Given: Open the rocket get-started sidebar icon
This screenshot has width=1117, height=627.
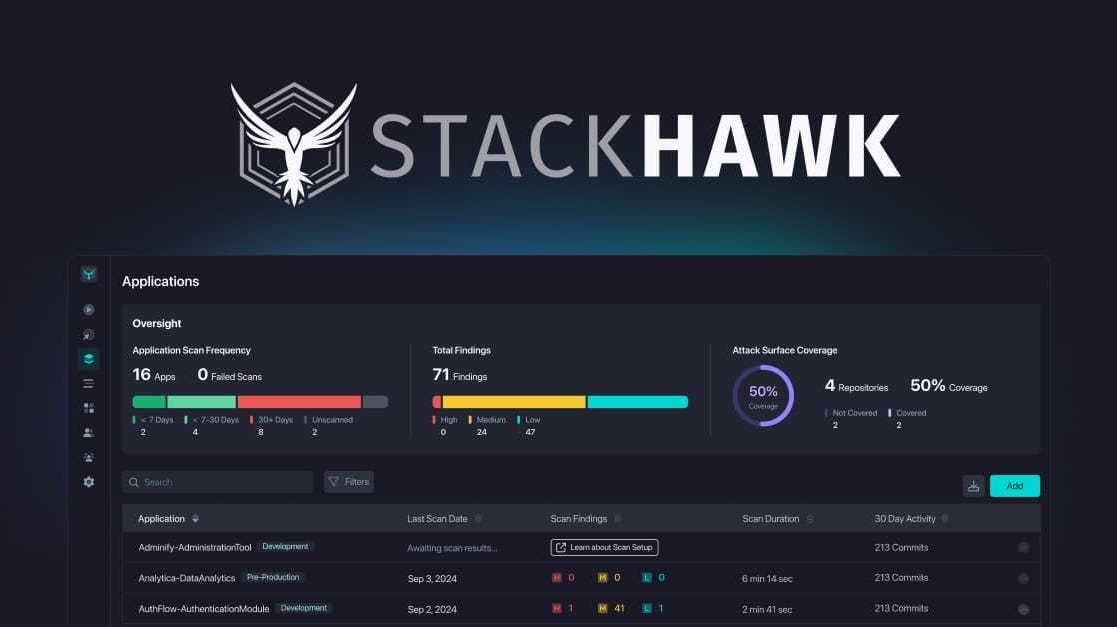Looking at the screenshot, I should click(88, 335).
